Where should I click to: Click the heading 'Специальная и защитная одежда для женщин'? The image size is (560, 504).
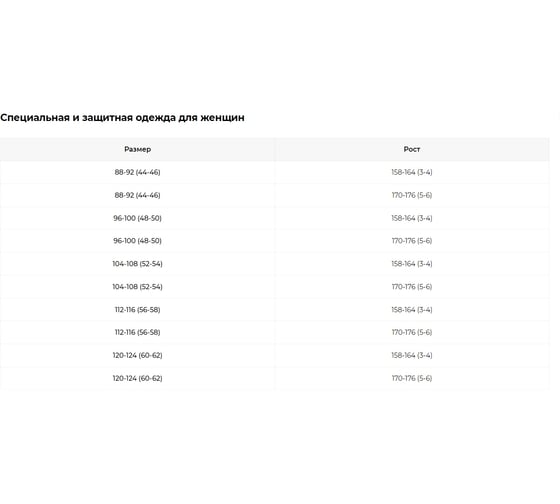122,118
